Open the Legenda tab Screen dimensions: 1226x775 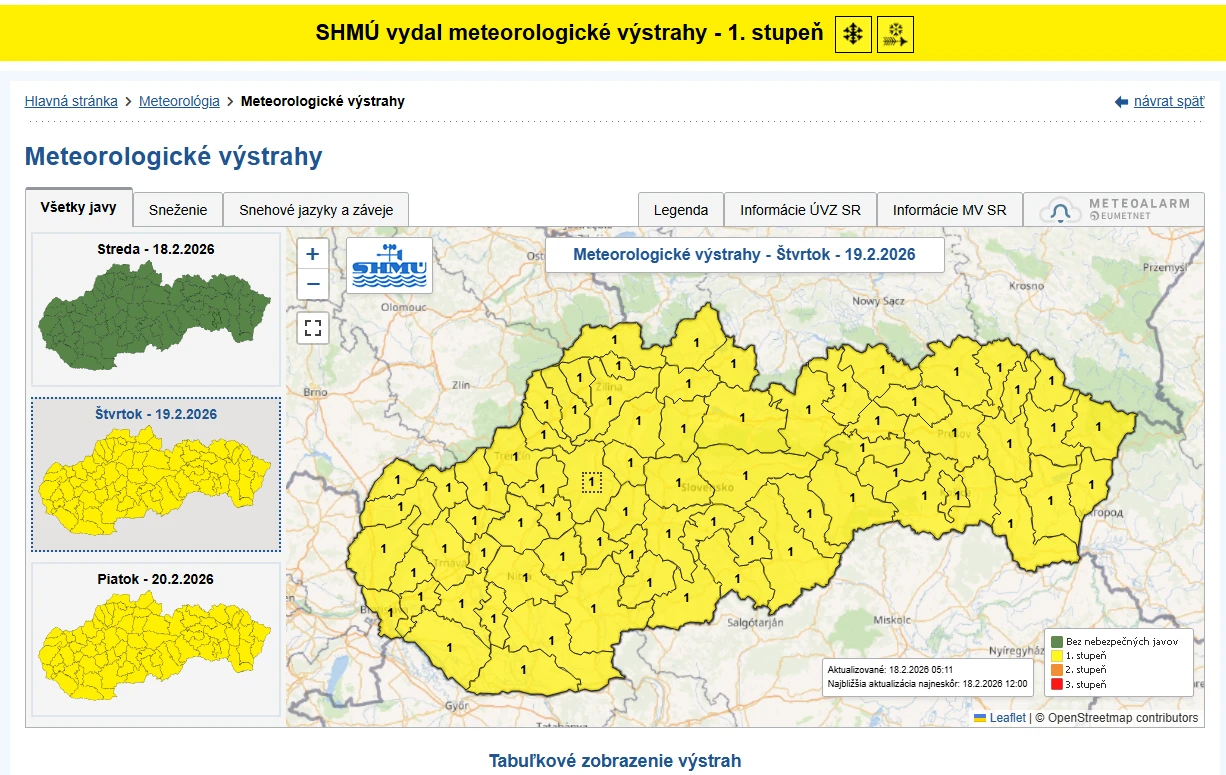tap(681, 210)
